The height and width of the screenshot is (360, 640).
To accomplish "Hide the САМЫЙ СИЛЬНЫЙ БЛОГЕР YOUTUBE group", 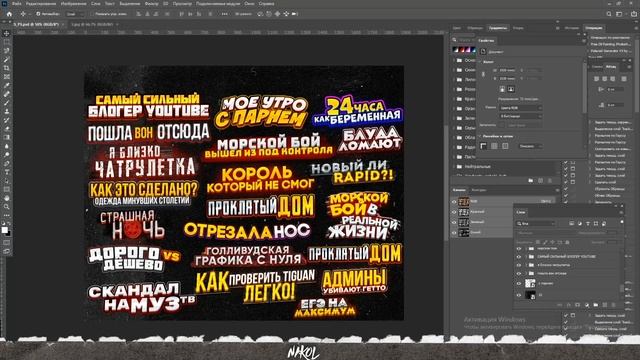I will 519,257.
